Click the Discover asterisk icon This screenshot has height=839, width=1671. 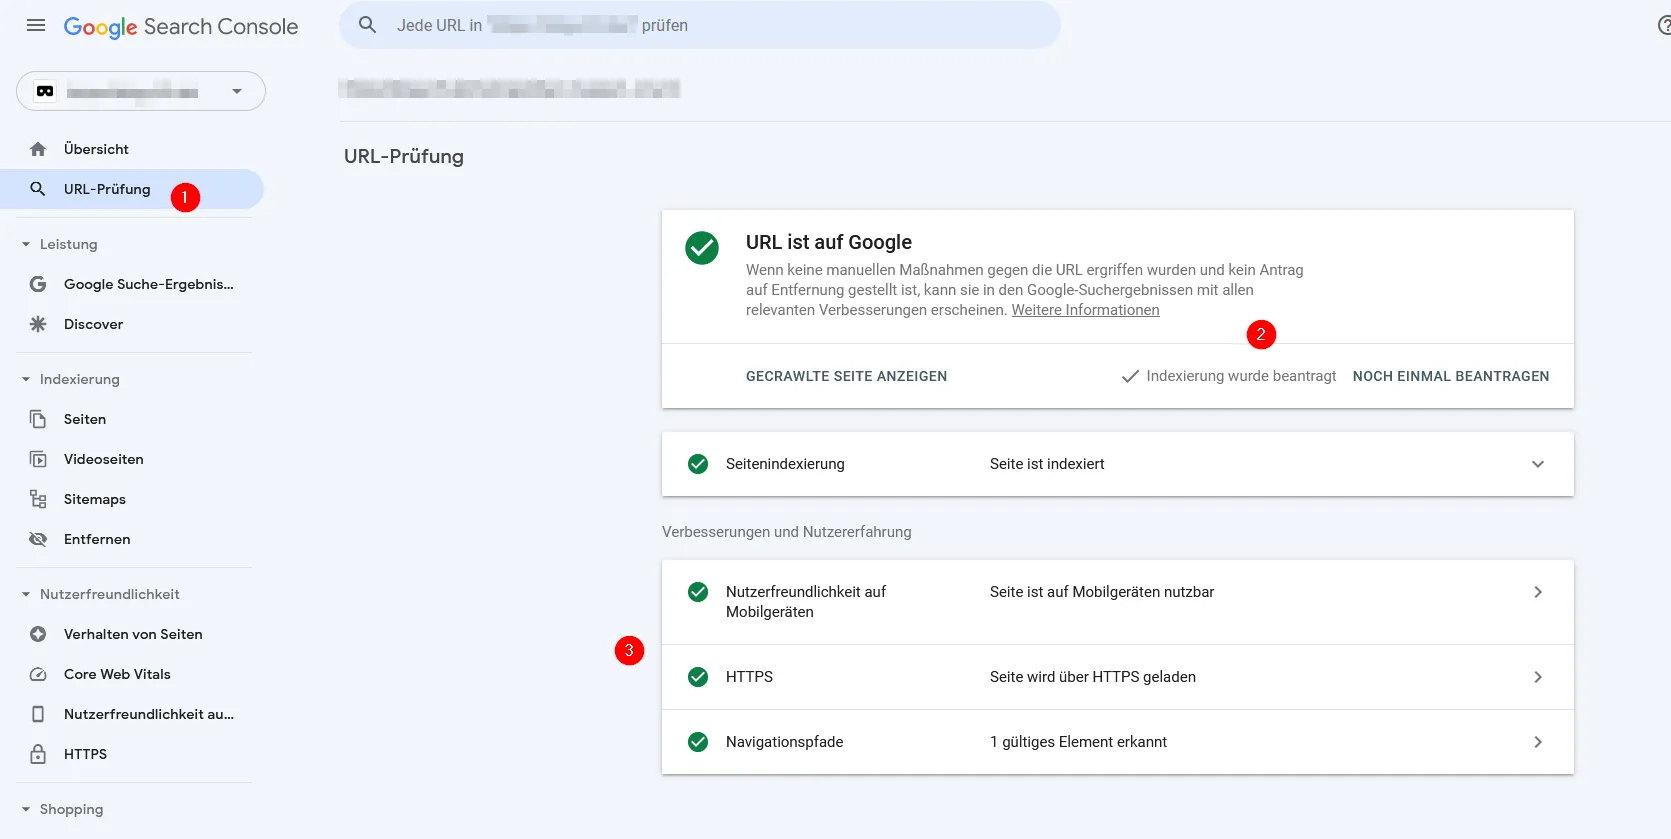click(x=38, y=324)
